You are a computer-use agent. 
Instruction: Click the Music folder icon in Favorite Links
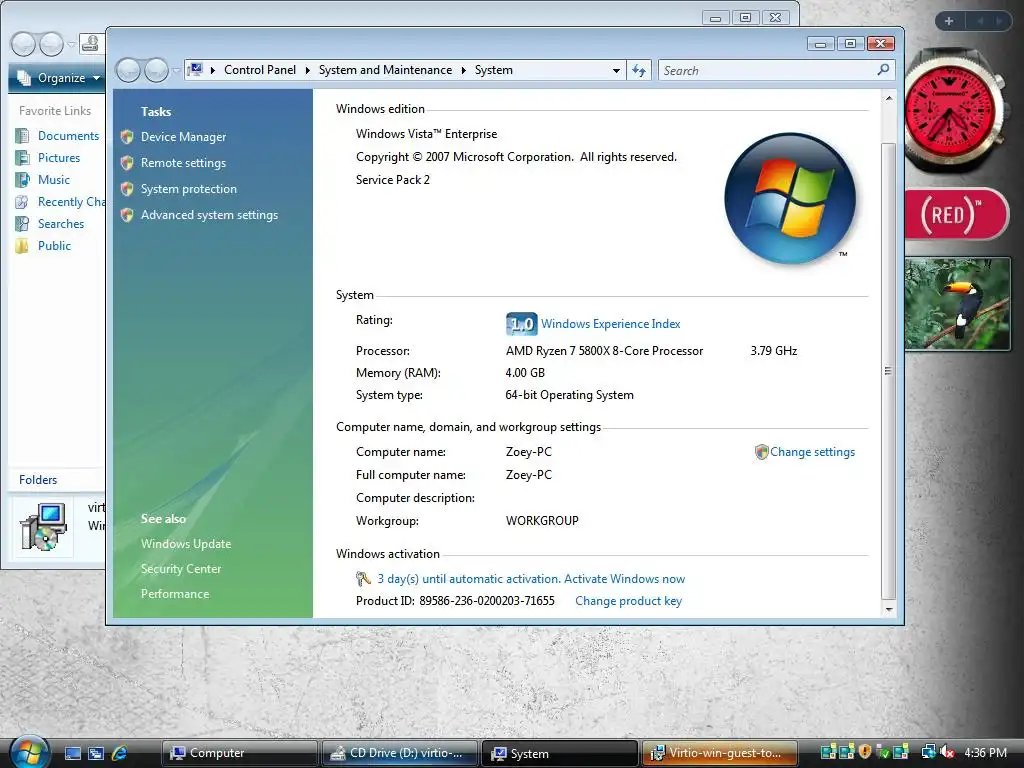pos(22,180)
